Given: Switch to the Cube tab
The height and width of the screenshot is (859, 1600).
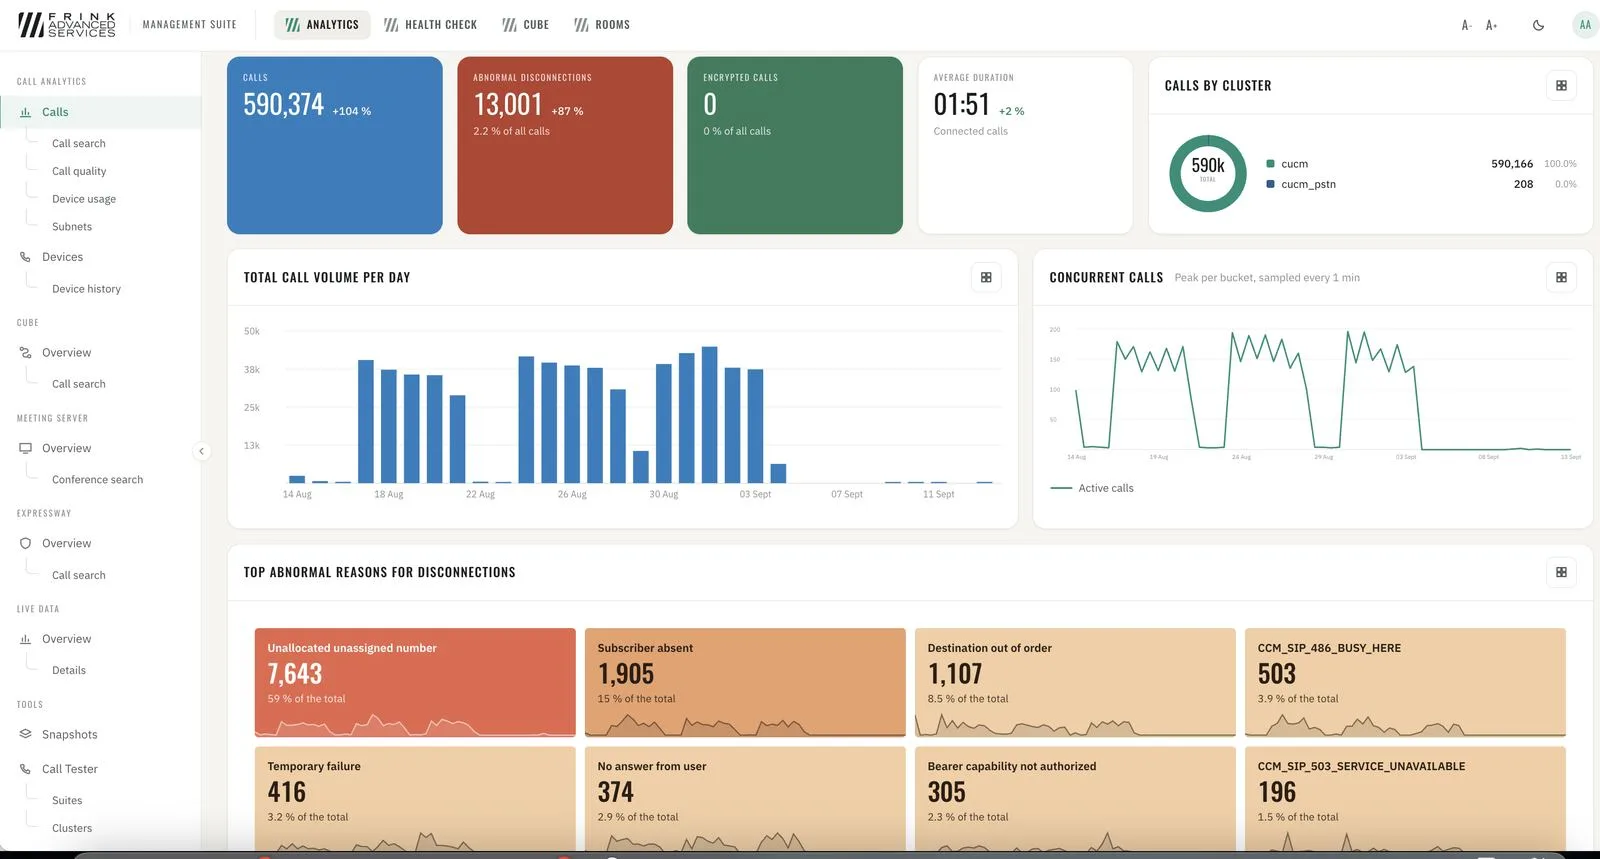Looking at the screenshot, I should coord(526,25).
